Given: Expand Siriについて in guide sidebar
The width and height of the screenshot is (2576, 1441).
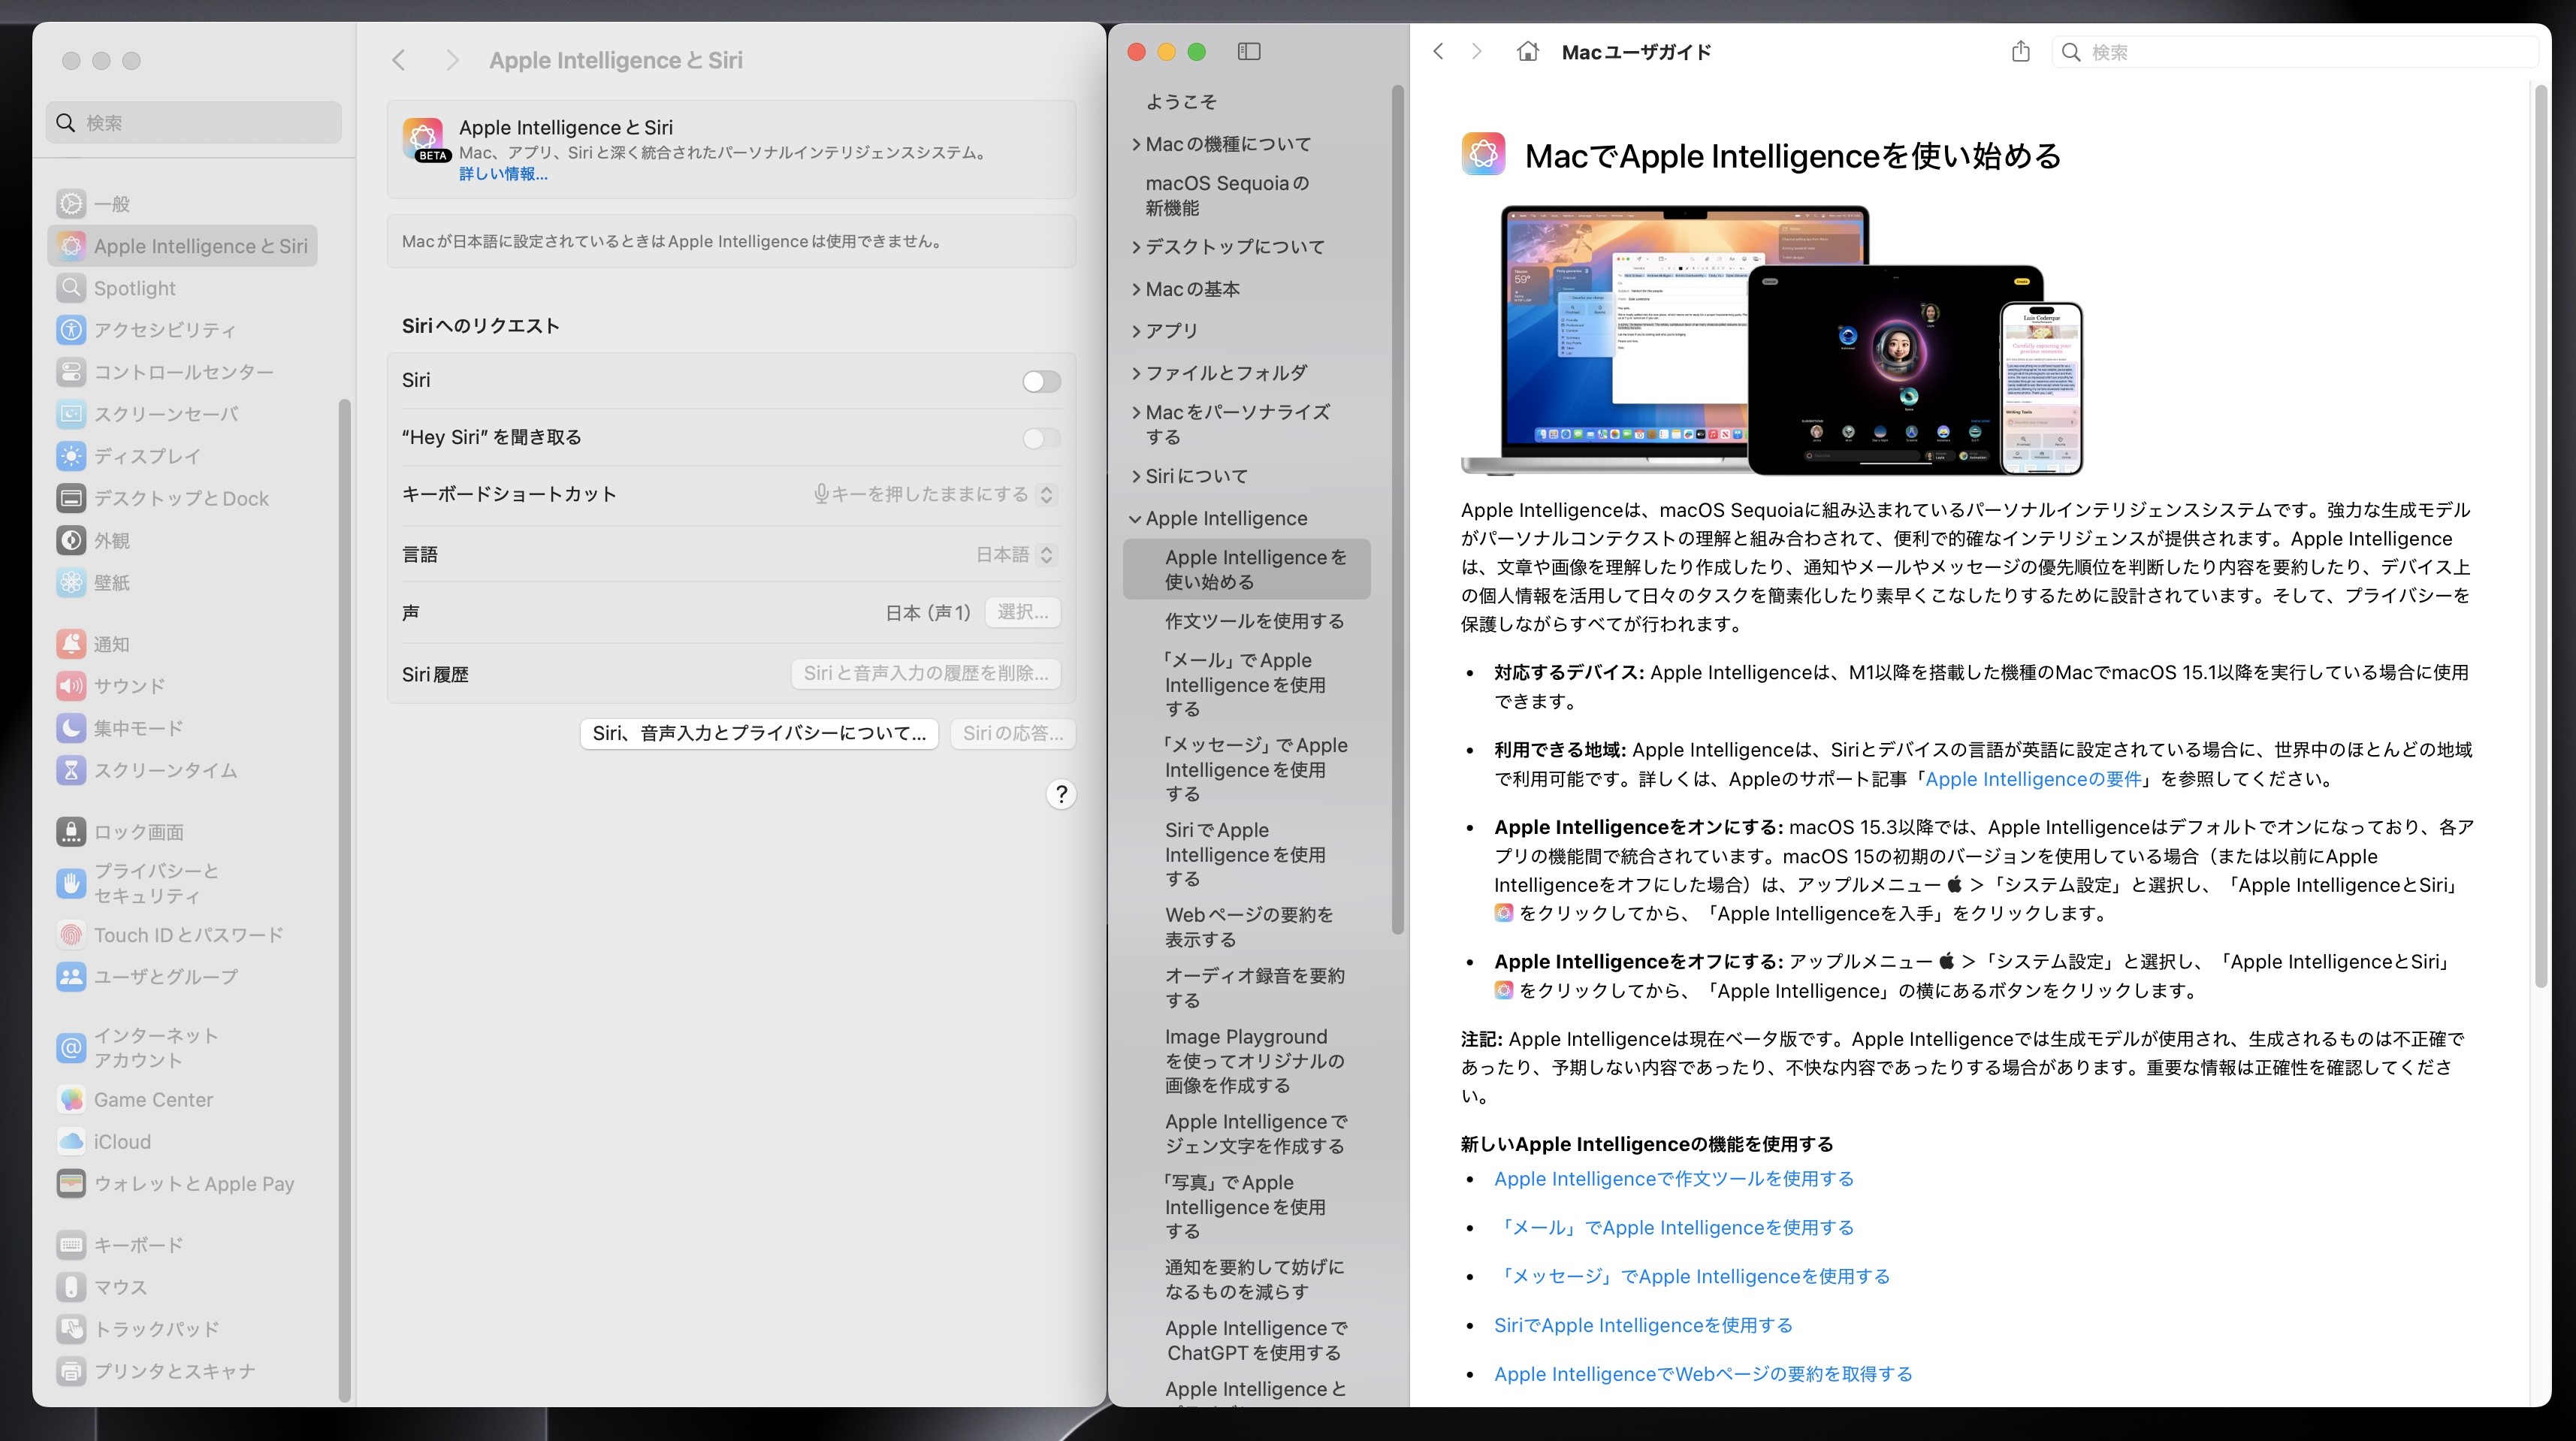Looking at the screenshot, I should pyautogui.click(x=1136, y=477).
